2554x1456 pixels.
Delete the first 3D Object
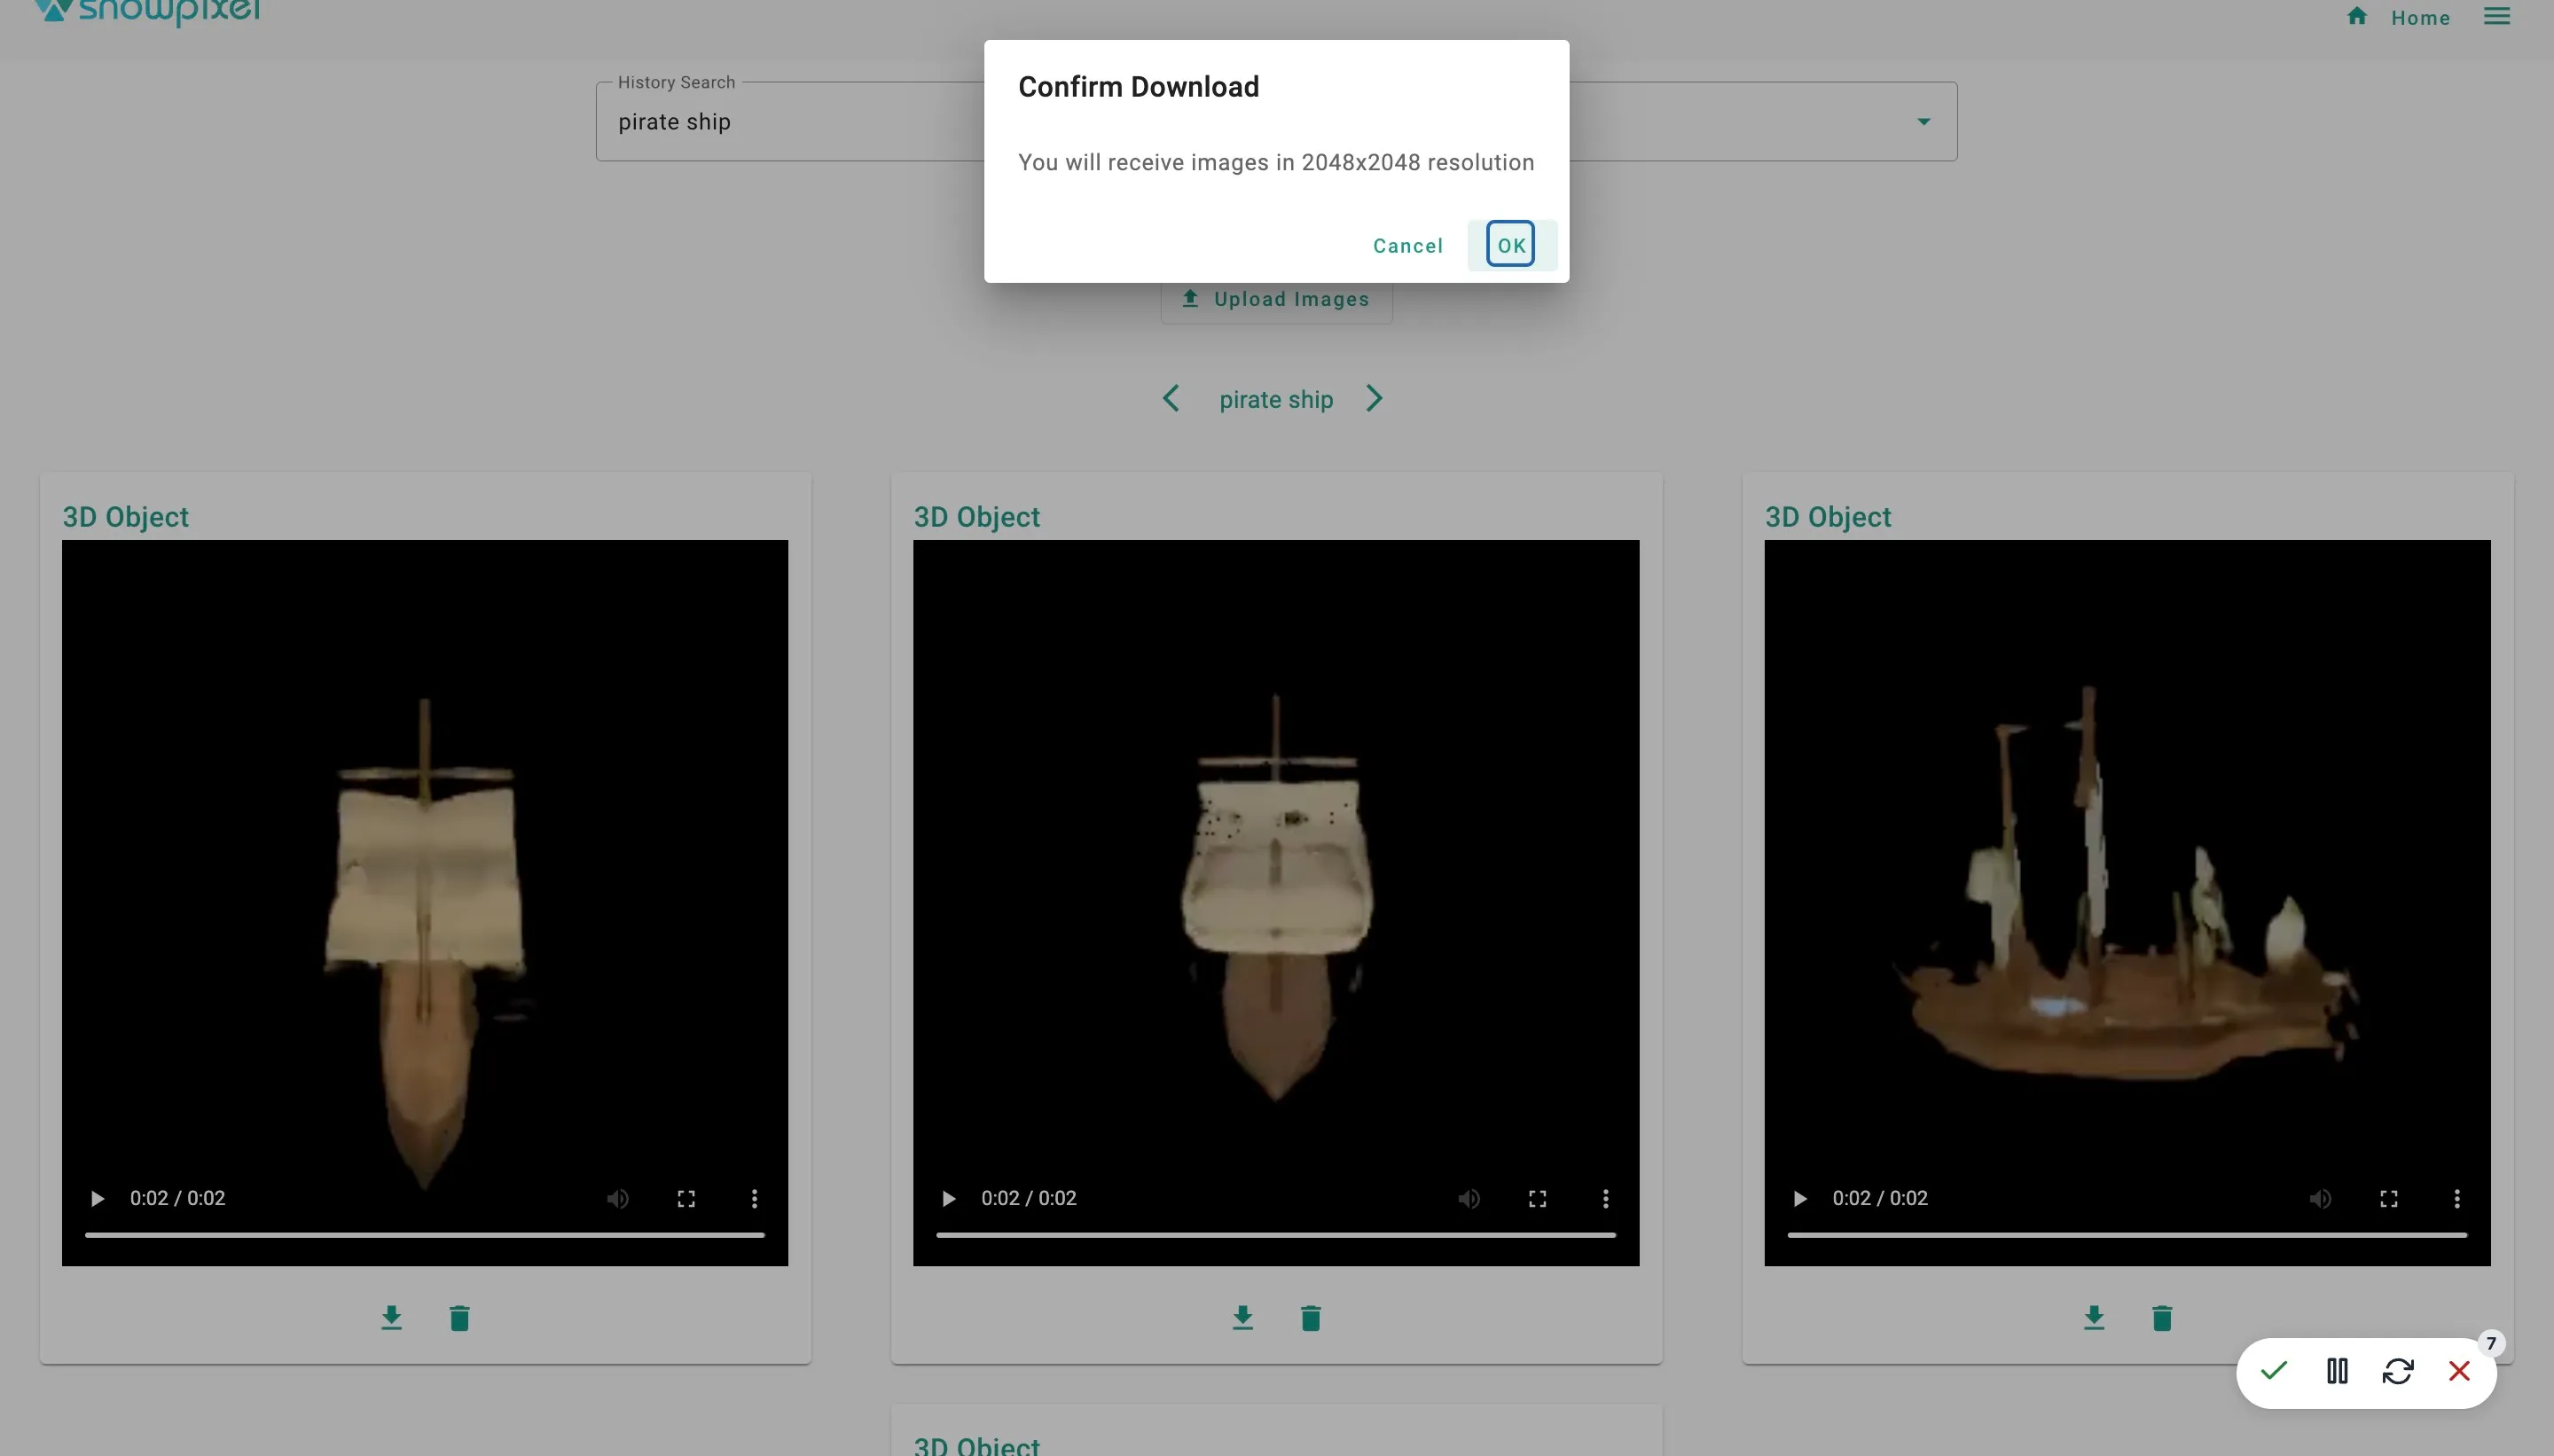(x=459, y=1318)
